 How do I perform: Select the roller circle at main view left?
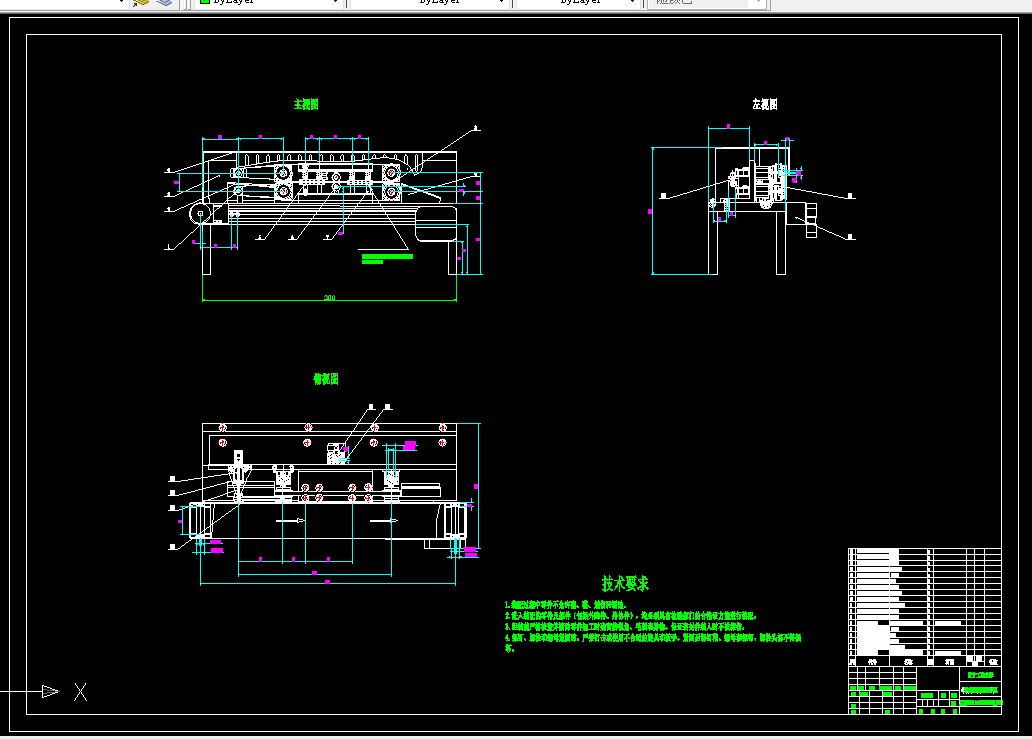pyautogui.click(x=200, y=213)
